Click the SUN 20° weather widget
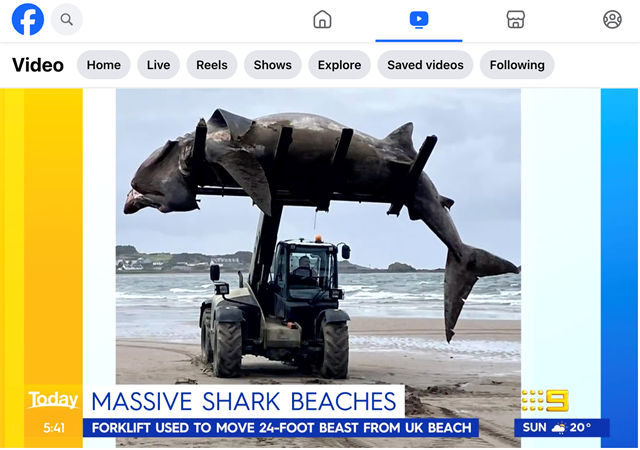 (x=562, y=428)
